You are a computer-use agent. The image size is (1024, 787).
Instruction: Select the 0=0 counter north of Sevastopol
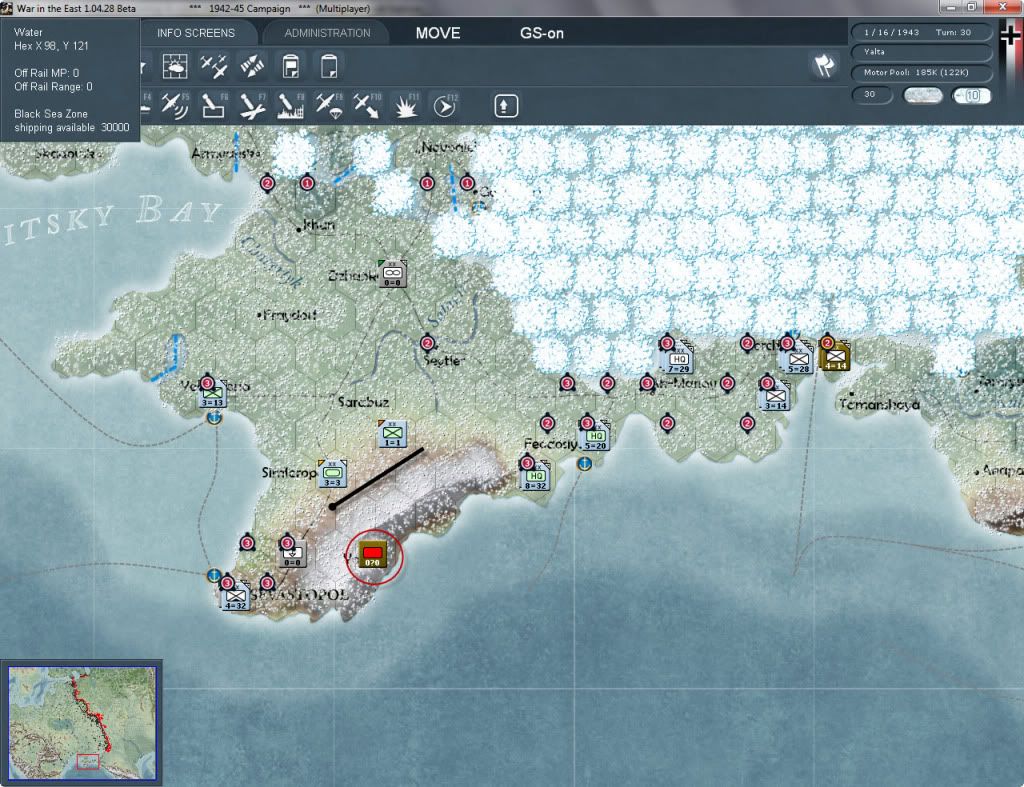coord(292,554)
